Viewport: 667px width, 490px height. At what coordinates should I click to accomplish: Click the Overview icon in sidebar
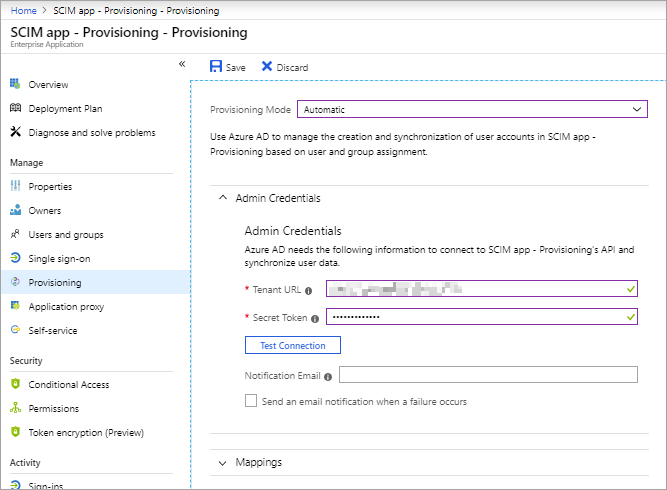point(15,84)
